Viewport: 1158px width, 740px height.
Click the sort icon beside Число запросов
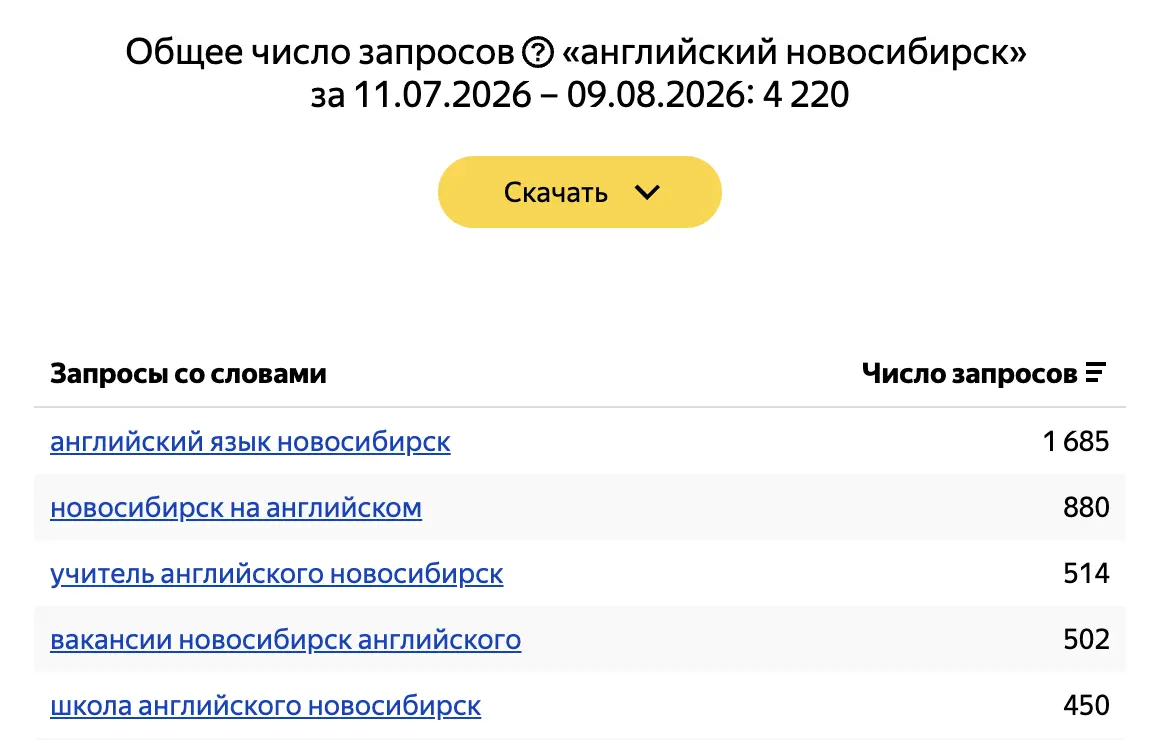[x=1095, y=373]
